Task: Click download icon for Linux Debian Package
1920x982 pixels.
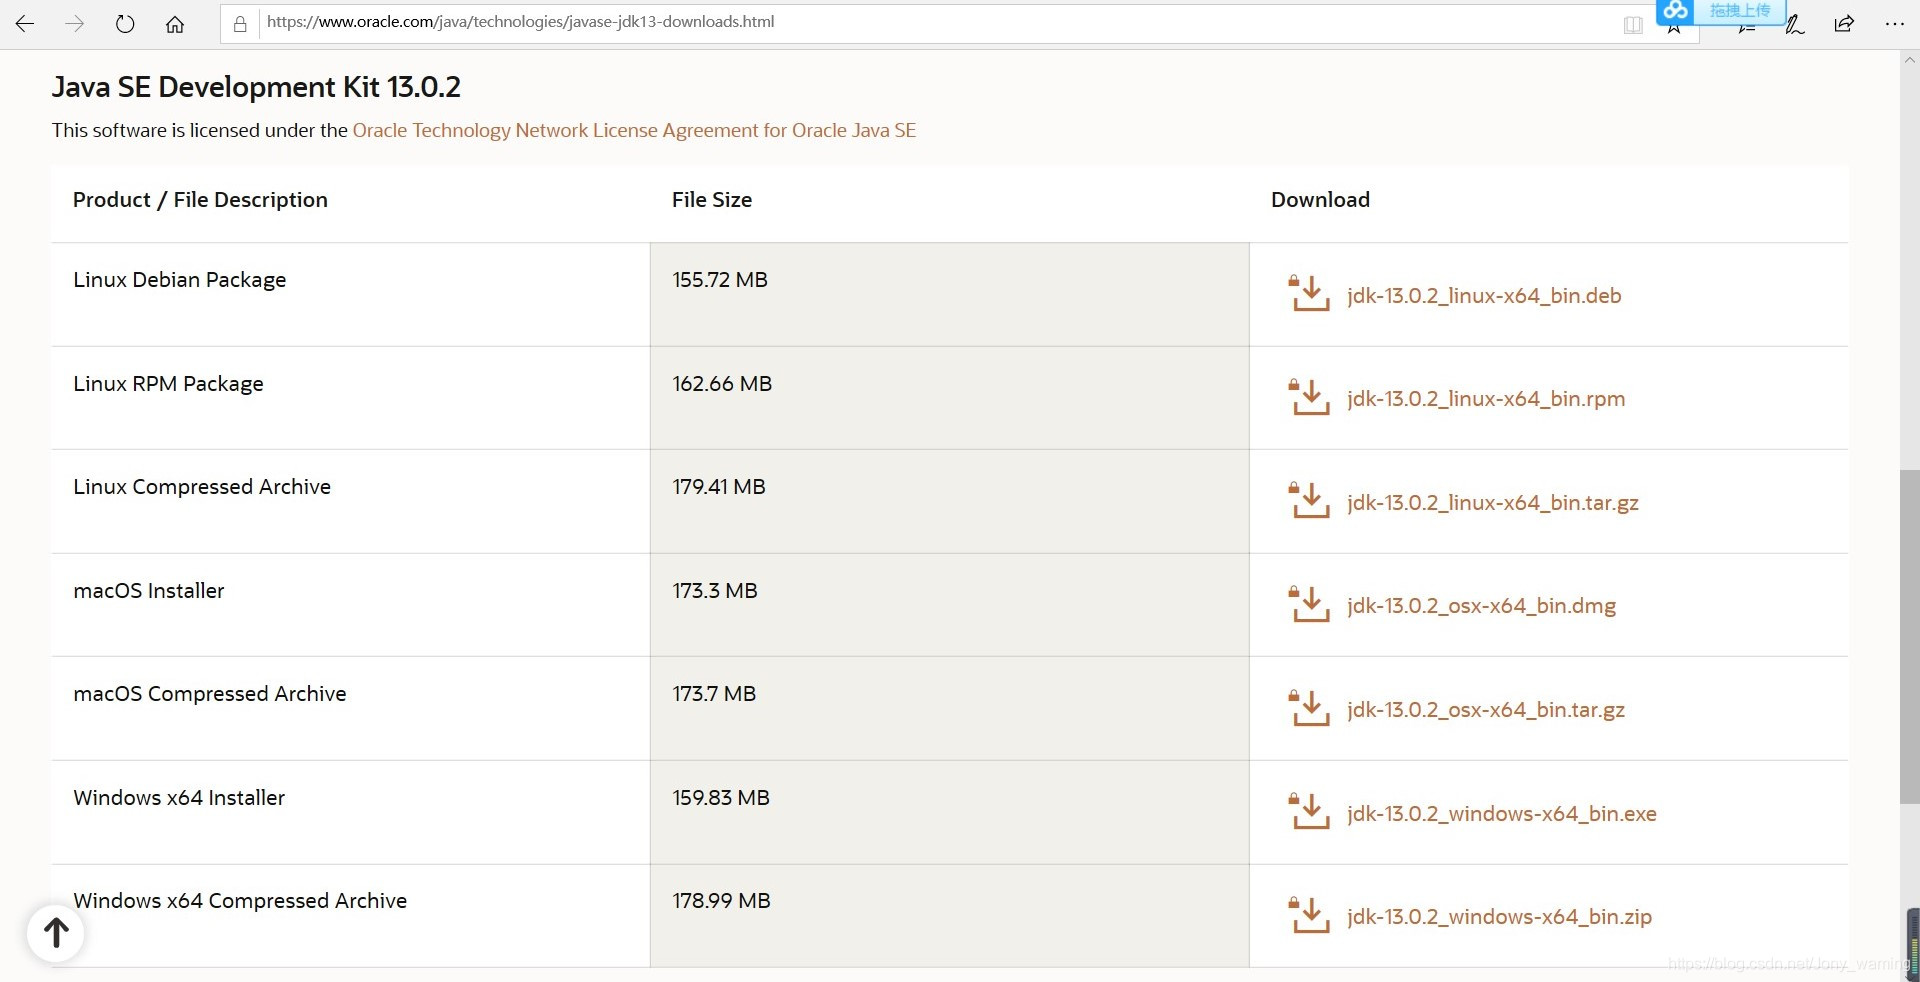Action: point(1309,293)
